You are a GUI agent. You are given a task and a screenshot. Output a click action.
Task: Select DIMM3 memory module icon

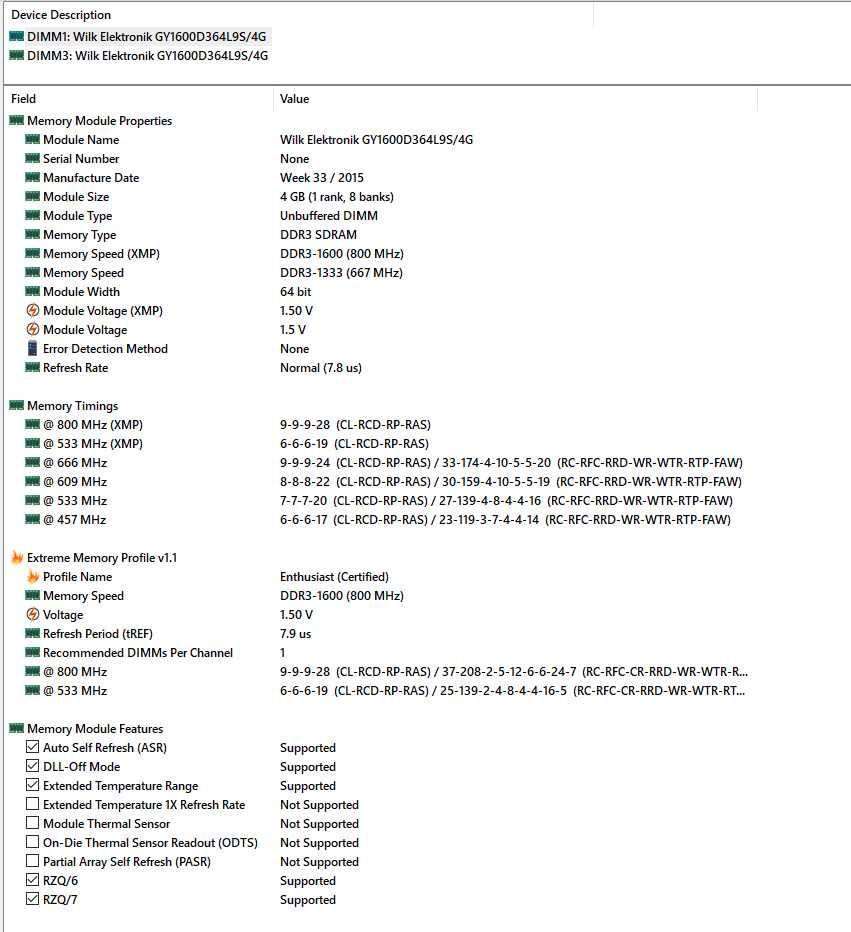pyautogui.click(x=17, y=56)
